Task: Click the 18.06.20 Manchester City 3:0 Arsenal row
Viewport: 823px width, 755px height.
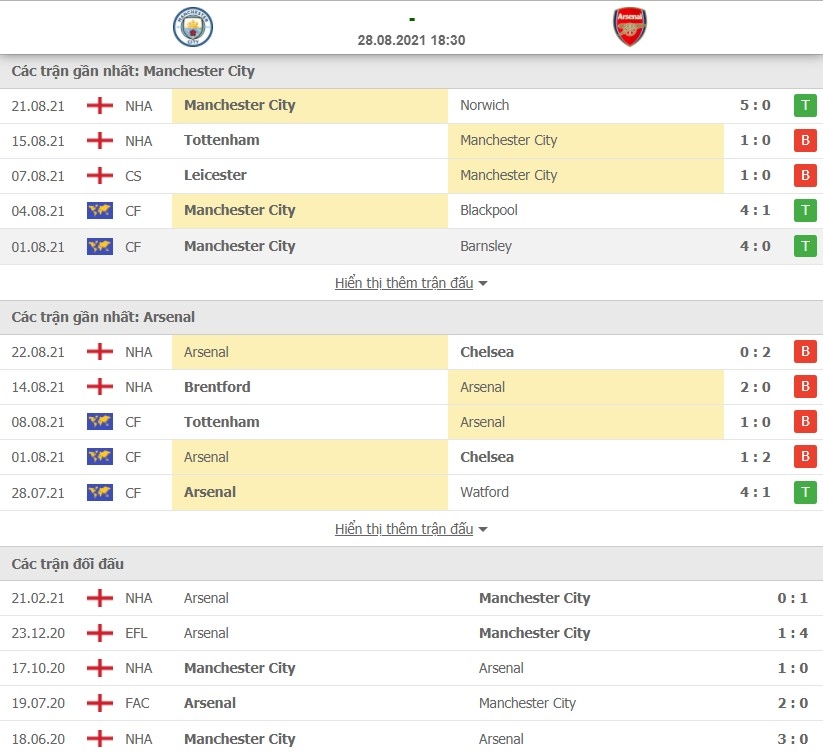Action: tap(412, 738)
